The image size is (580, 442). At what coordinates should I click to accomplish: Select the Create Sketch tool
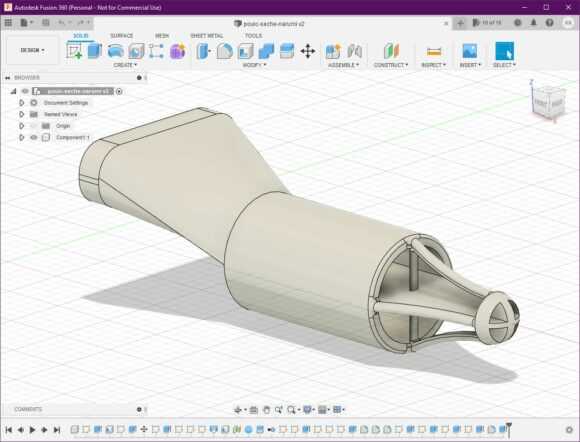[x=74, y=50]
